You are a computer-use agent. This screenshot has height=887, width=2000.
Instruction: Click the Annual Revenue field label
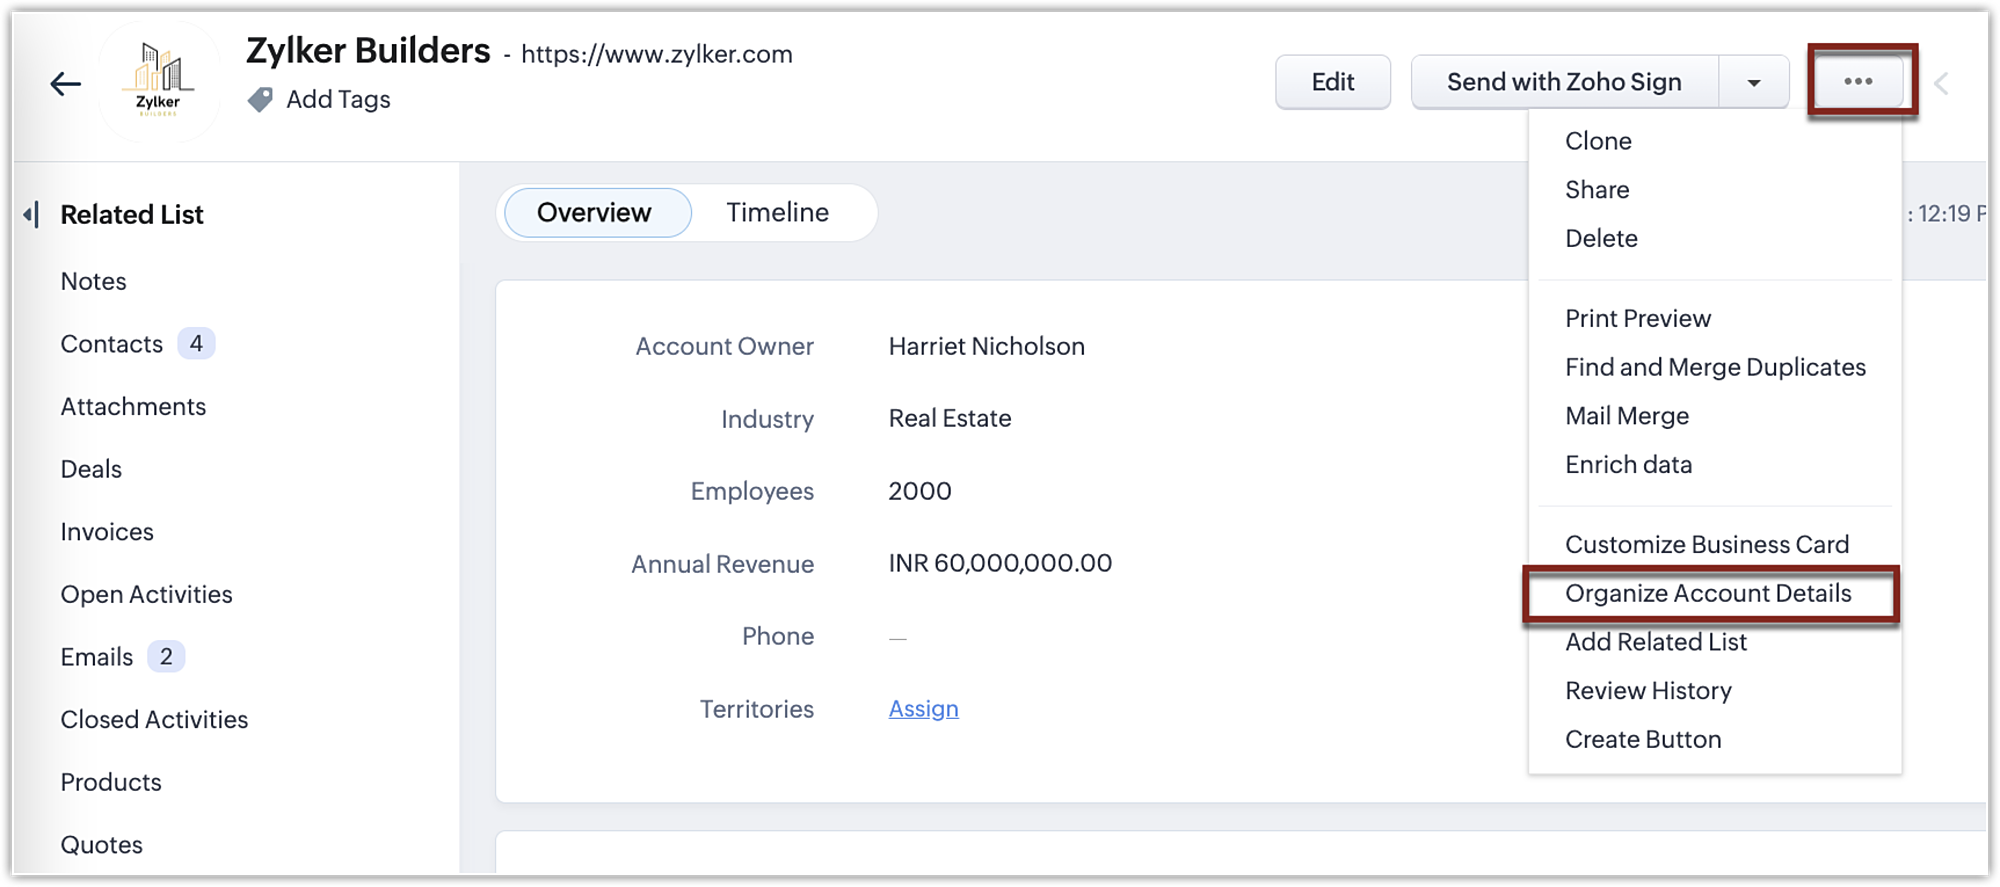click(x=722, y=564)
